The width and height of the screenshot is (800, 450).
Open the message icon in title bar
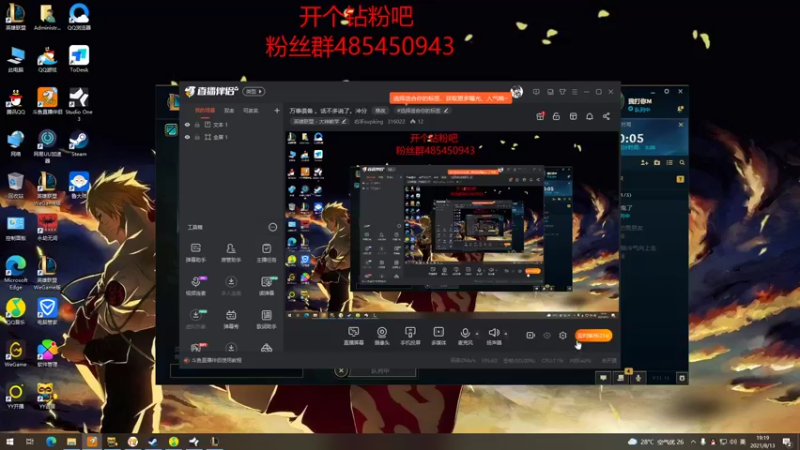pyautogui.click(x=536, y=92)
